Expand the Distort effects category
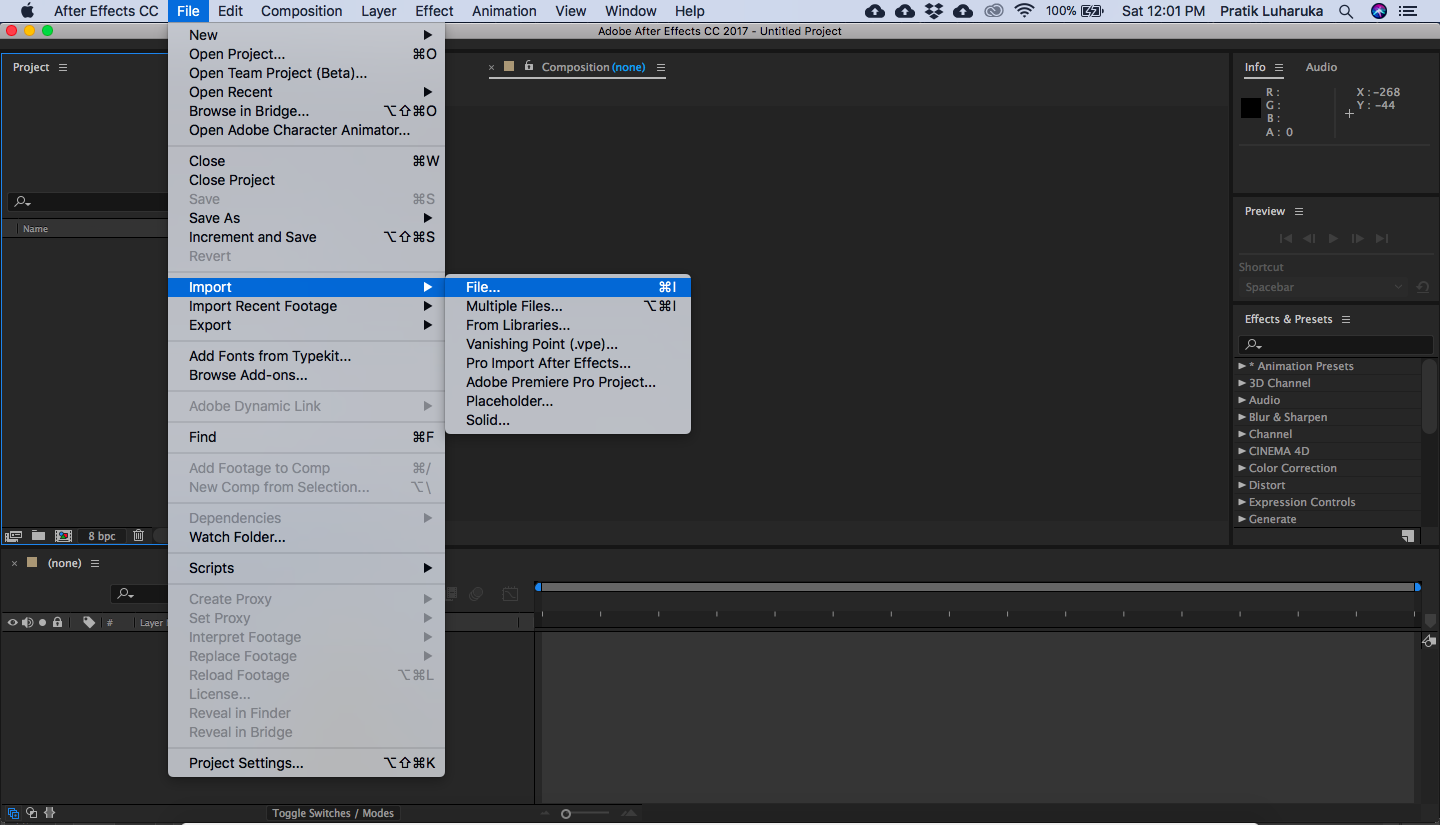 click(1242, 485)
